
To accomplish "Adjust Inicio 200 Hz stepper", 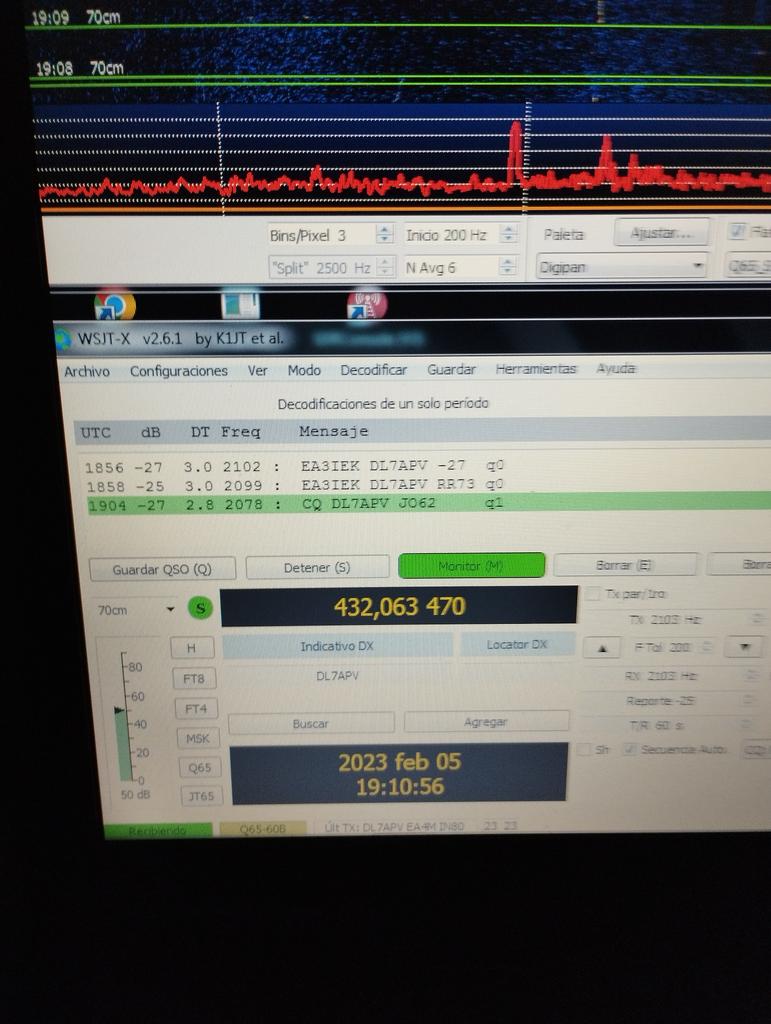I will pyautogui.click(x=509, y=234).
